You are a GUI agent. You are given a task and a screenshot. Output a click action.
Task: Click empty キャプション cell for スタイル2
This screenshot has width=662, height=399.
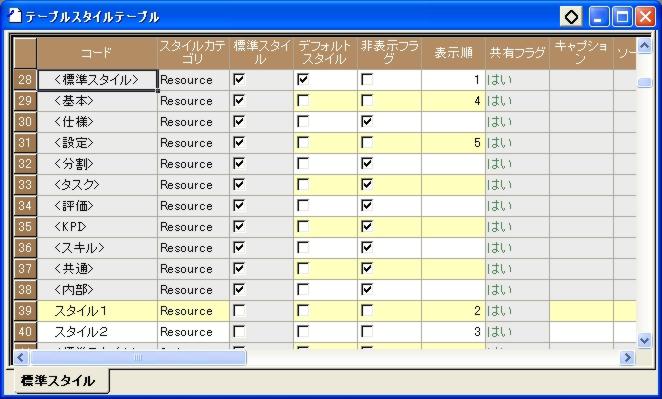[581, 331]
